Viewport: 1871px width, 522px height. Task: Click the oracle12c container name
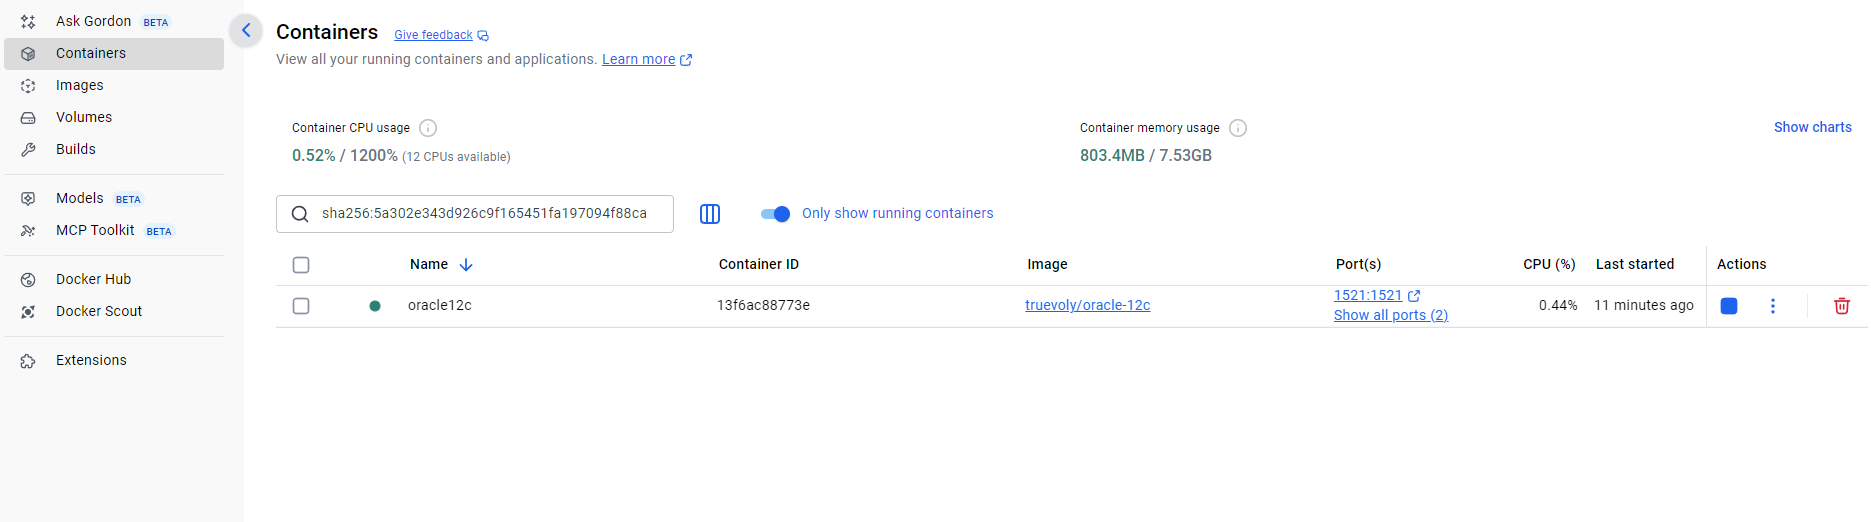tap(440, 306)
